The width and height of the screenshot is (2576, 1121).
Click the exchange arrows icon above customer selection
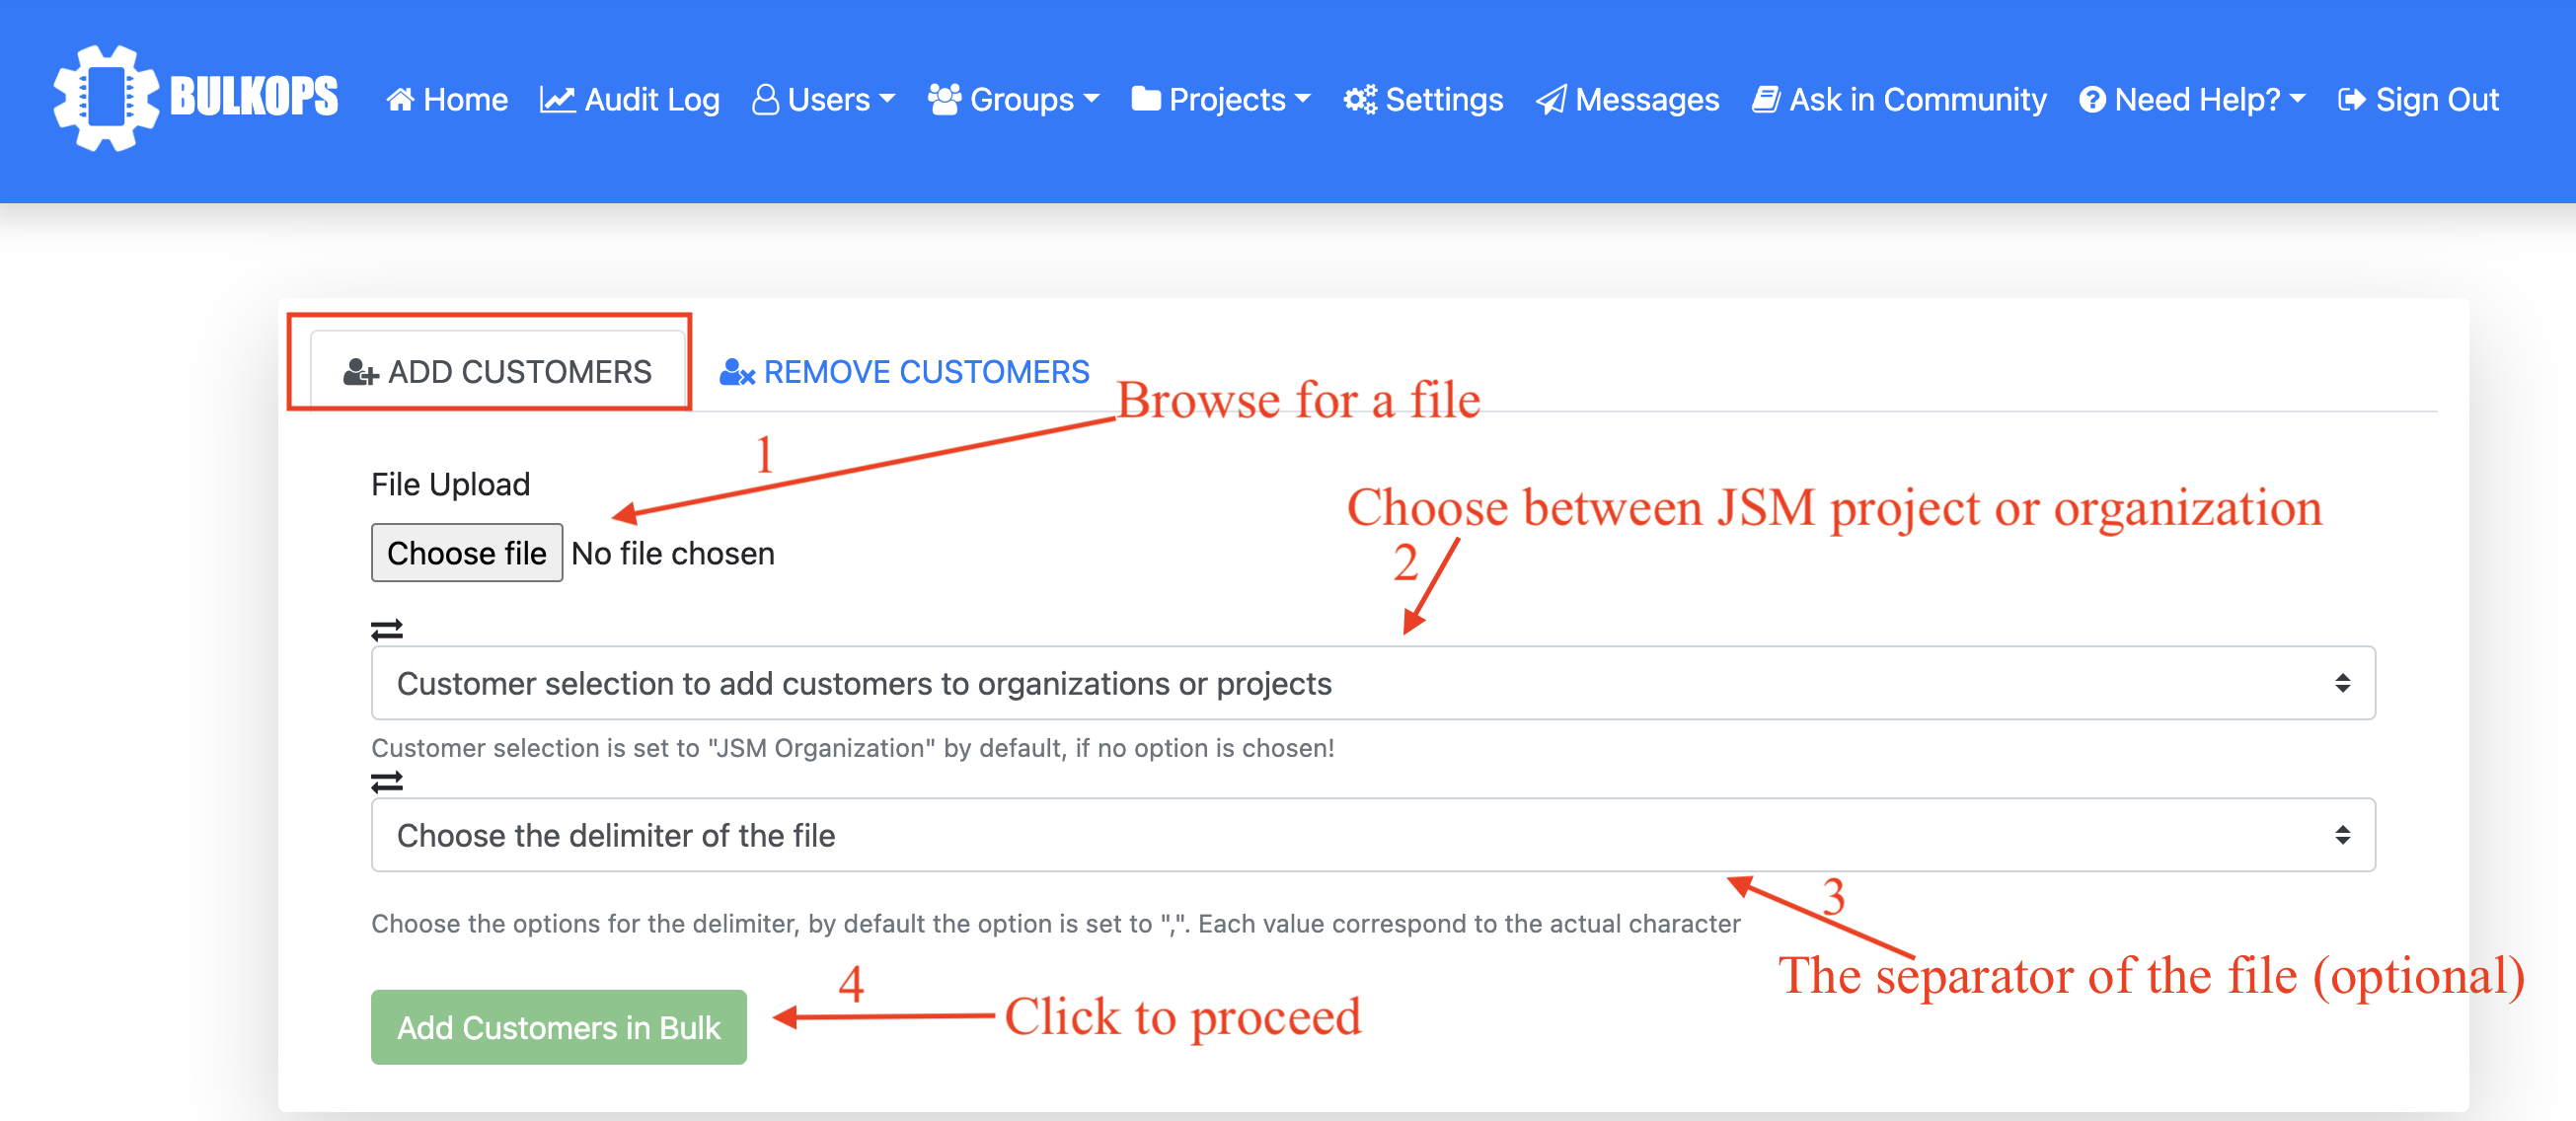pos(387,630)
